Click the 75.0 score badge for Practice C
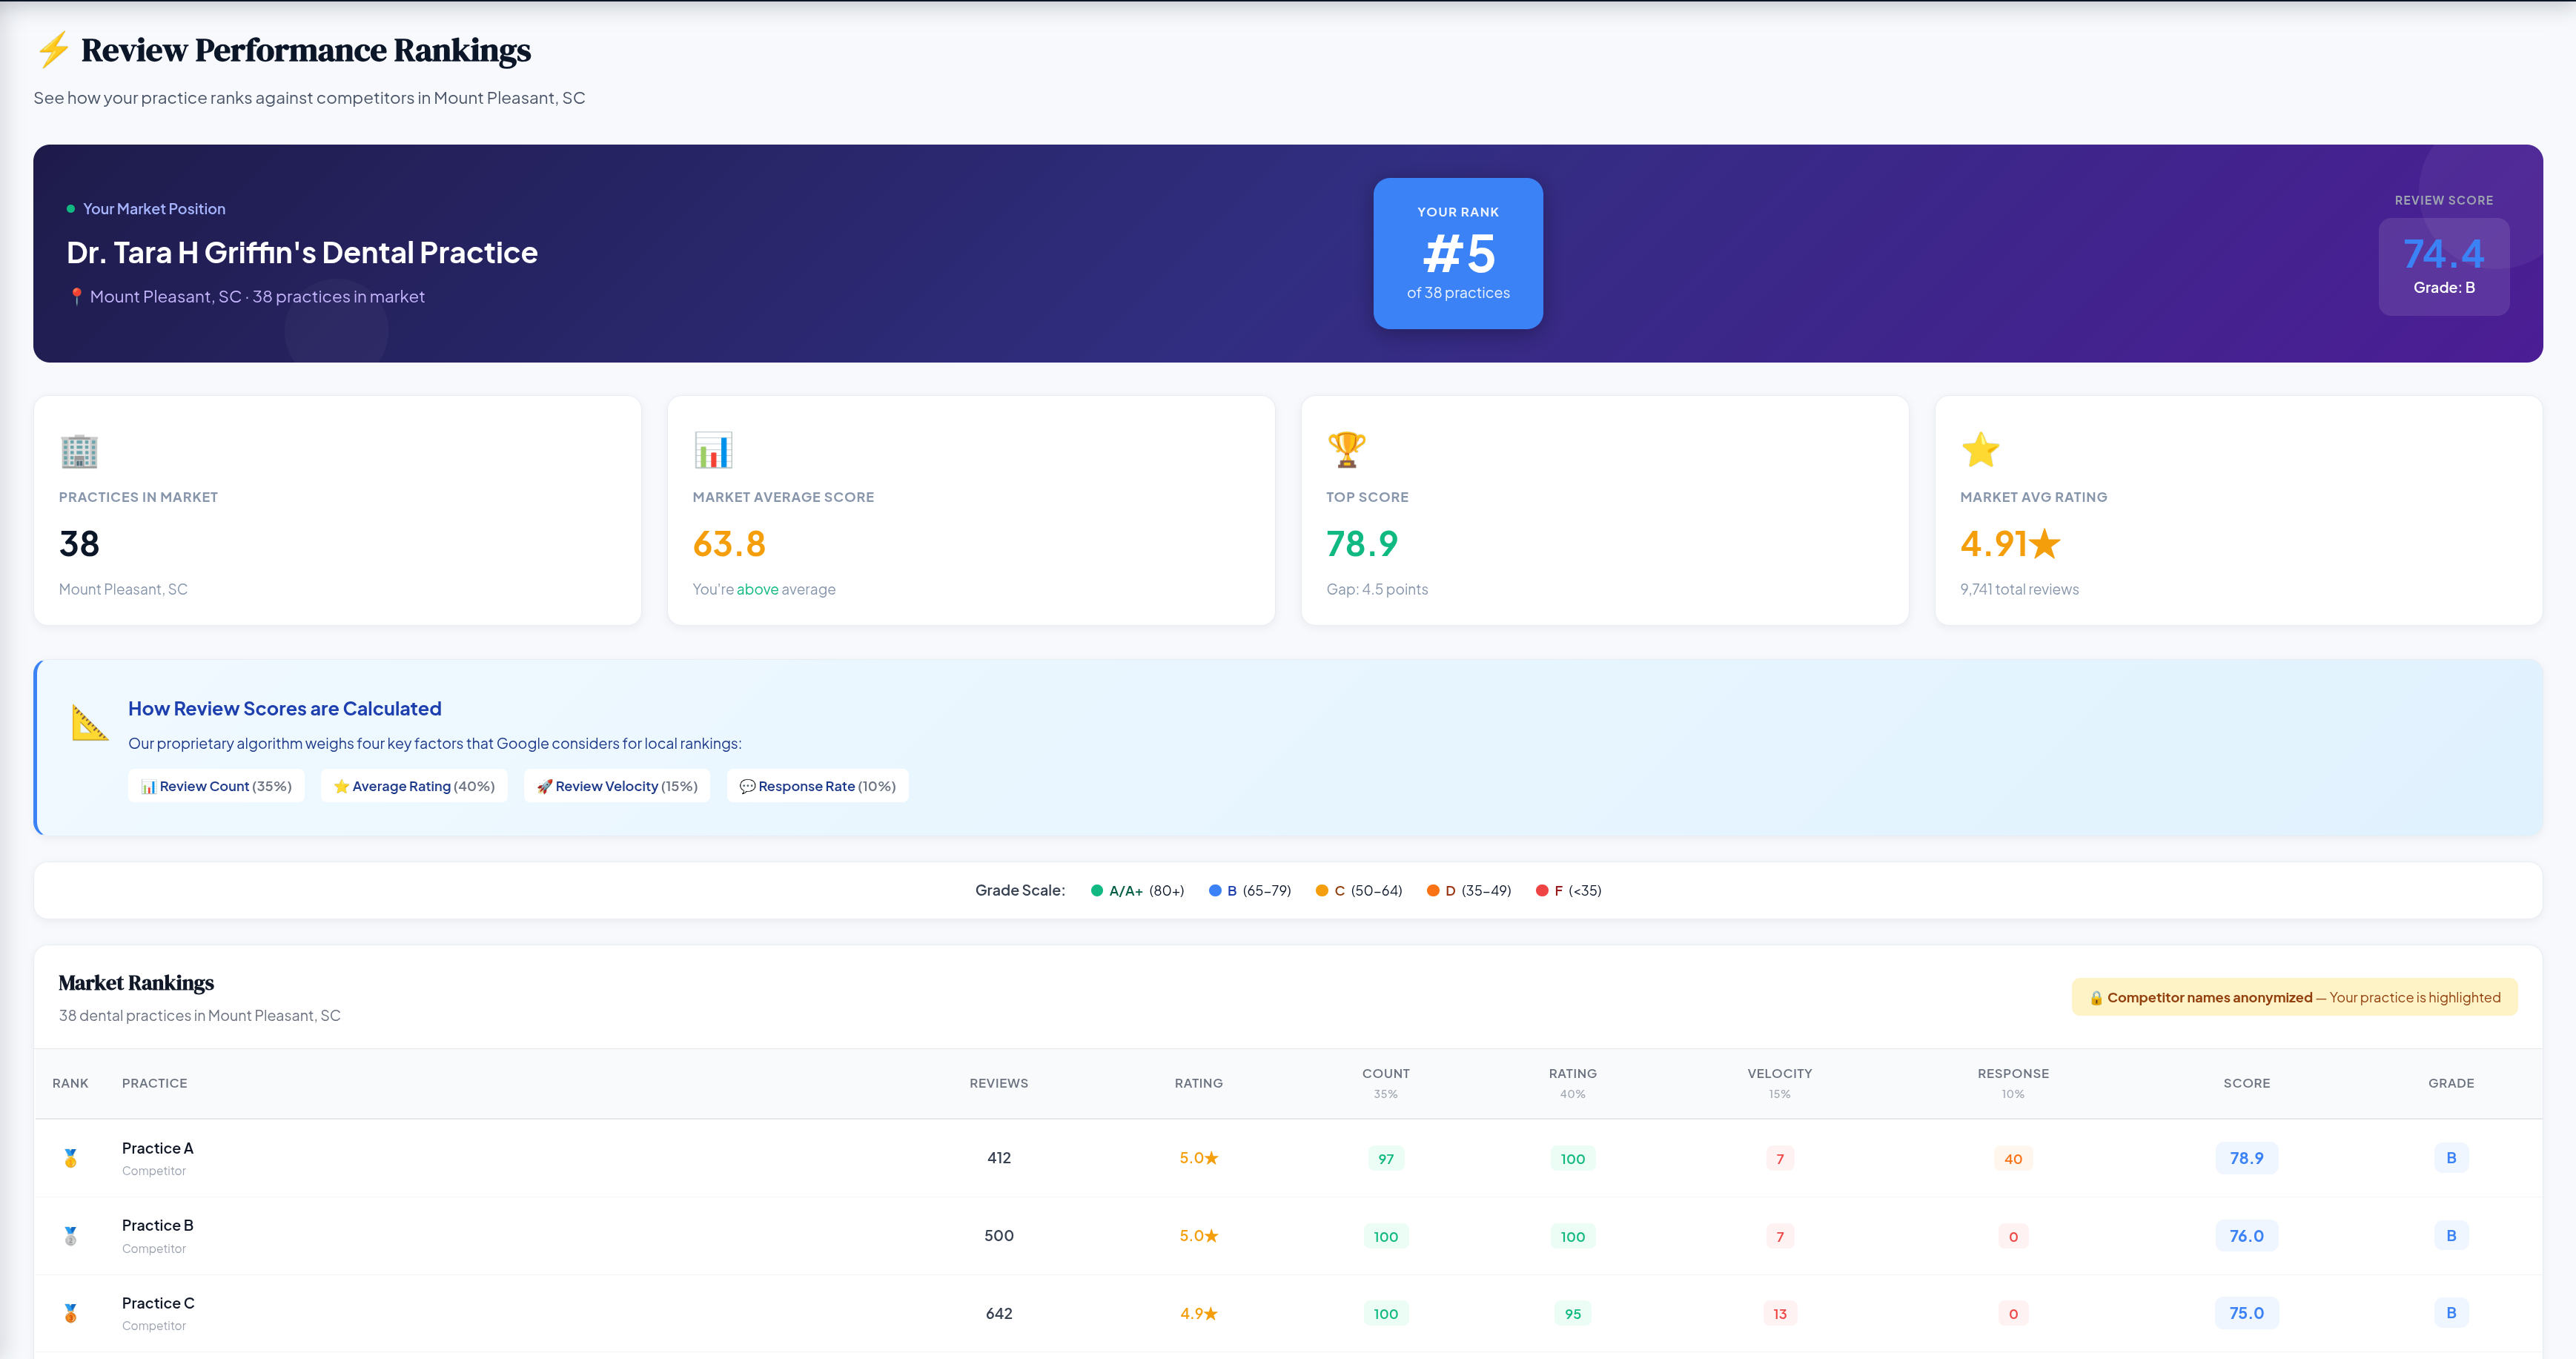 [2247, 1313]
